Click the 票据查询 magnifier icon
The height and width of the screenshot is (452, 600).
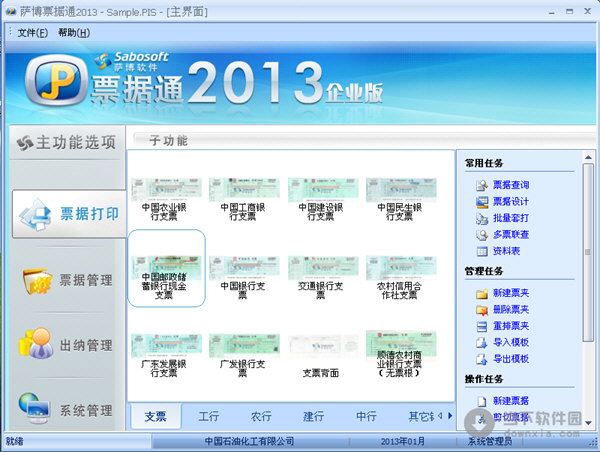pos(482,185)
